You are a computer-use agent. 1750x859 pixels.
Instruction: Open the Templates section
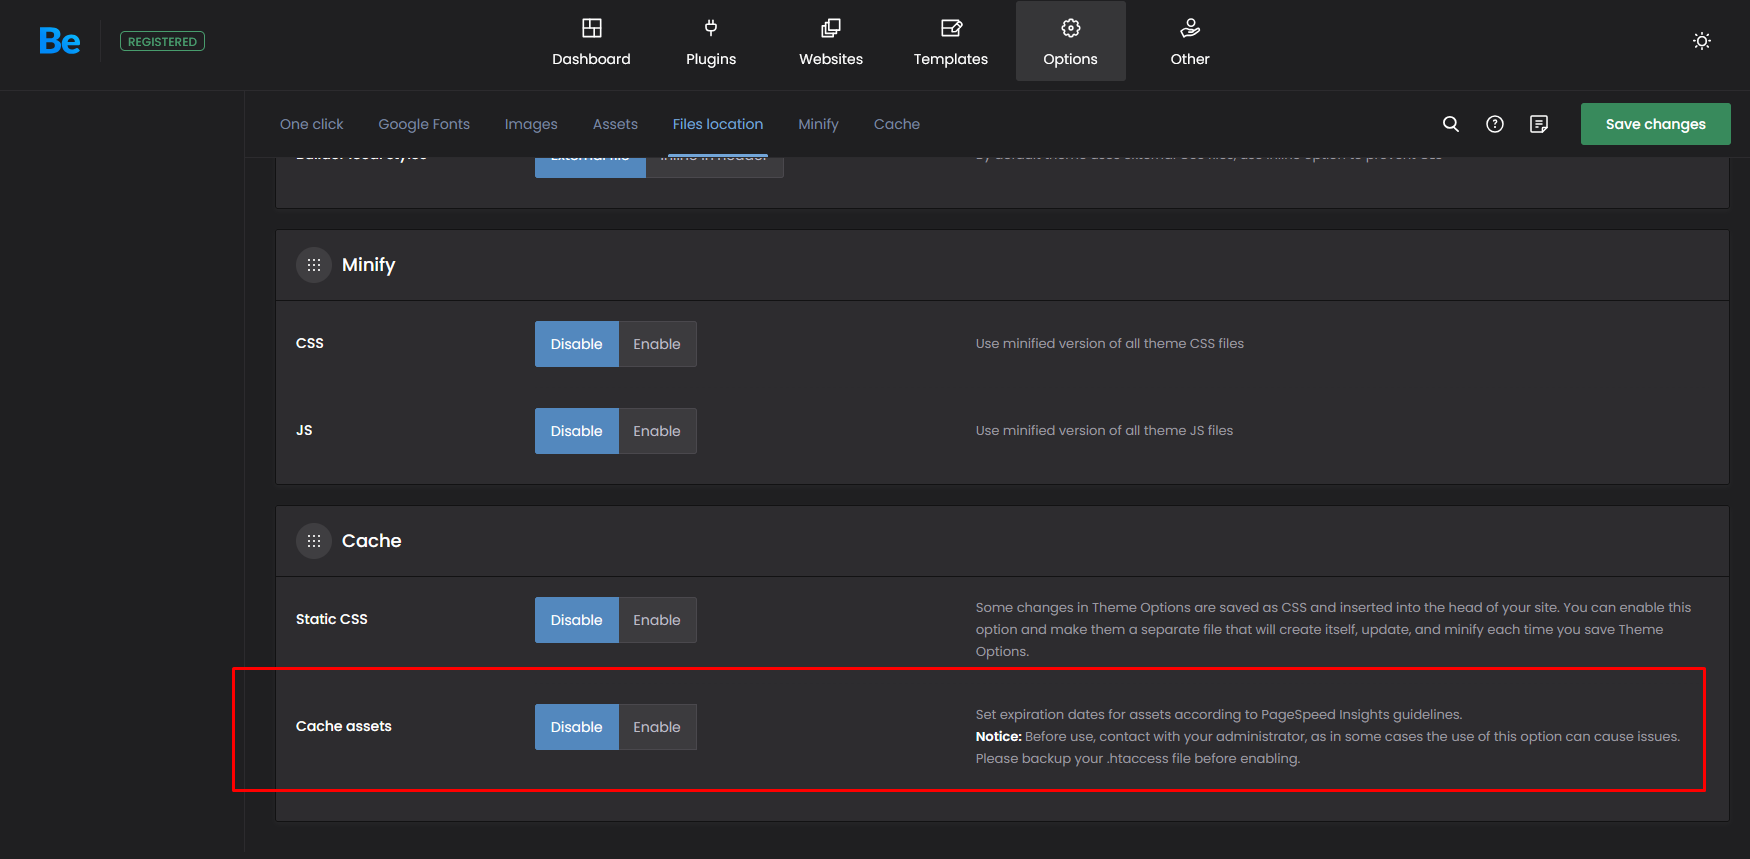(x=950, y=42)
